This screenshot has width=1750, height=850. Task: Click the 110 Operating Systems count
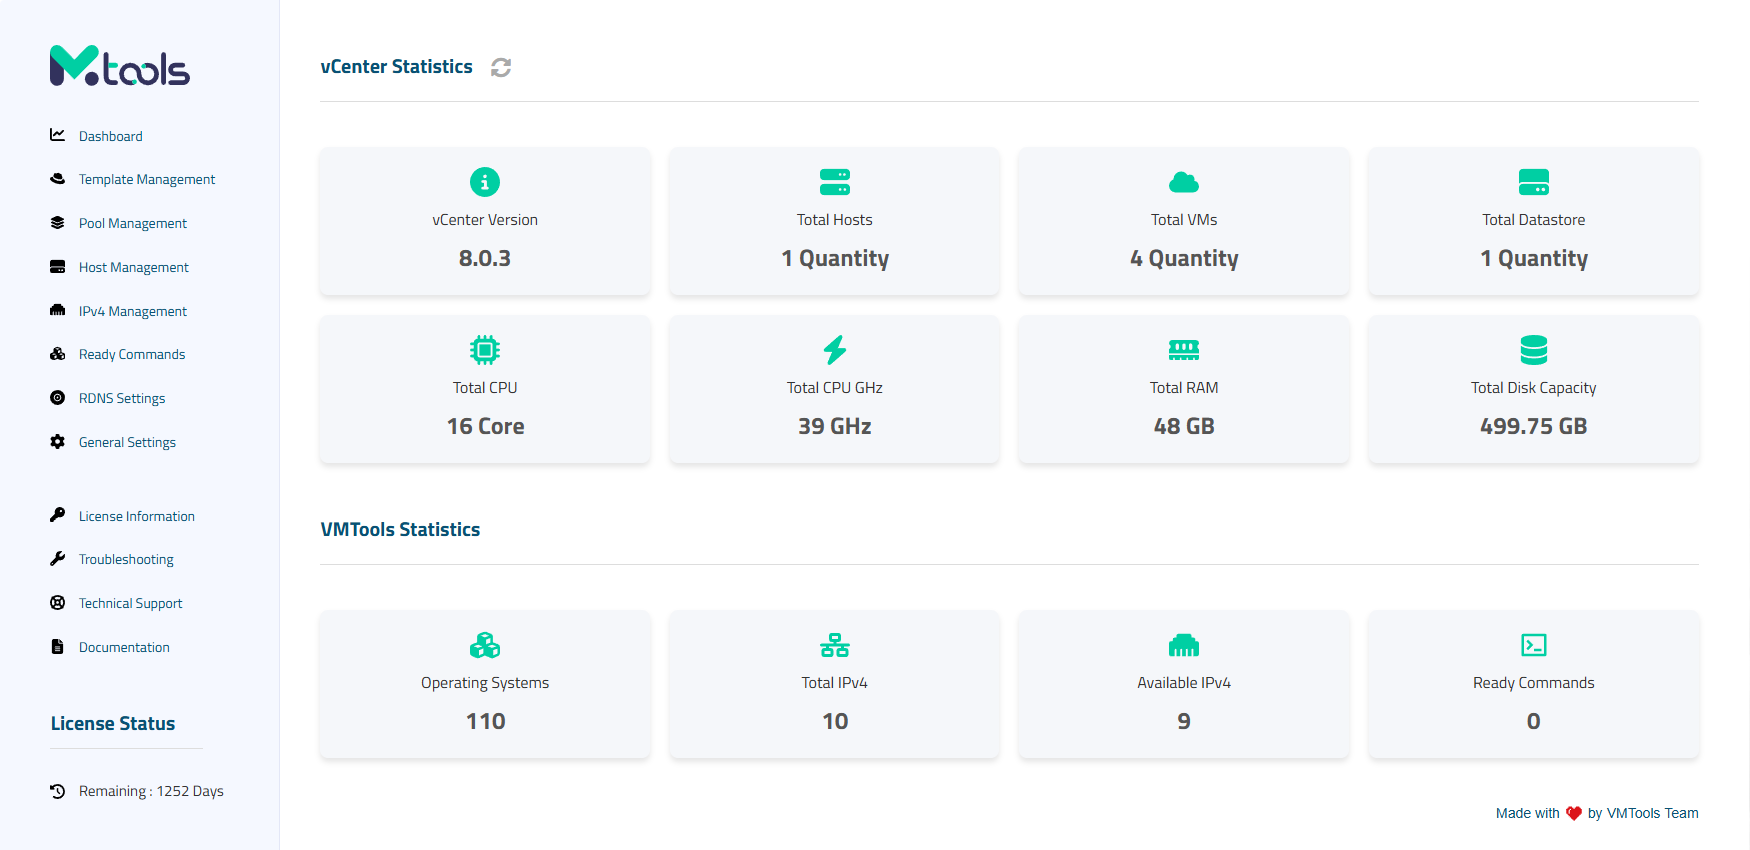[x=485, y=721]
